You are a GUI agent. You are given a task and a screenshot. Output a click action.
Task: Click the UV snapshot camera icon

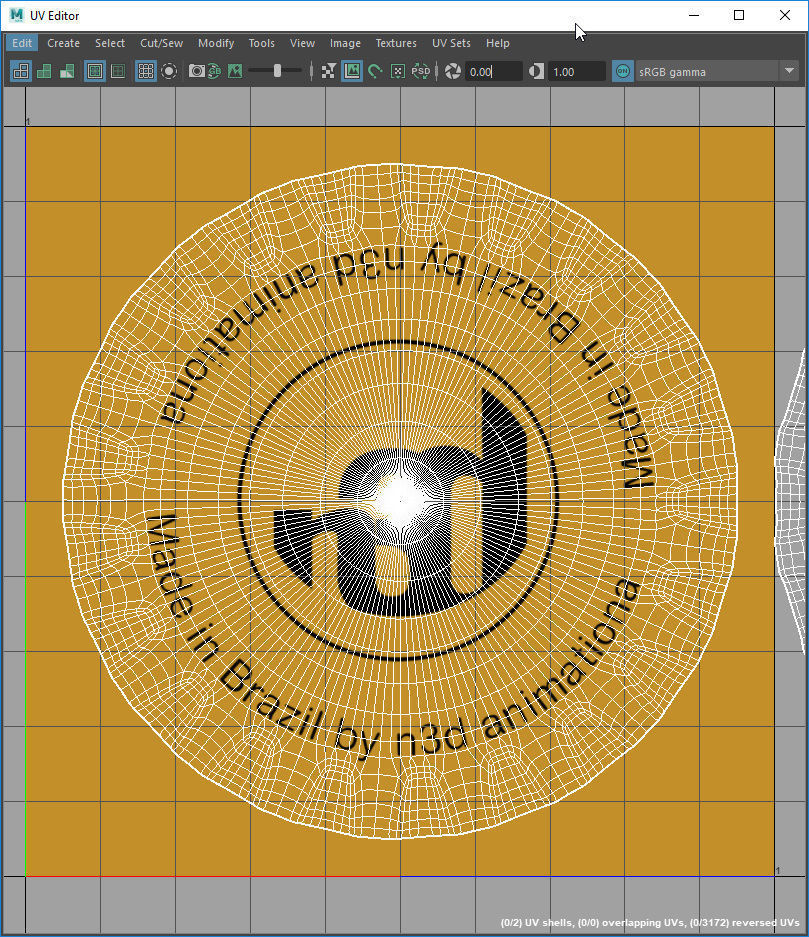196,72
